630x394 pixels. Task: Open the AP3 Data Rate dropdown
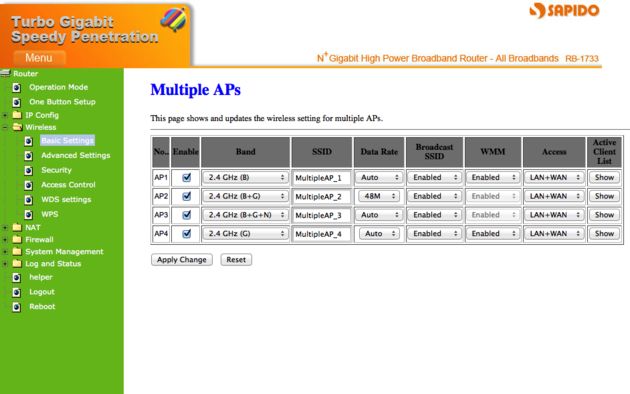(379, 215)
